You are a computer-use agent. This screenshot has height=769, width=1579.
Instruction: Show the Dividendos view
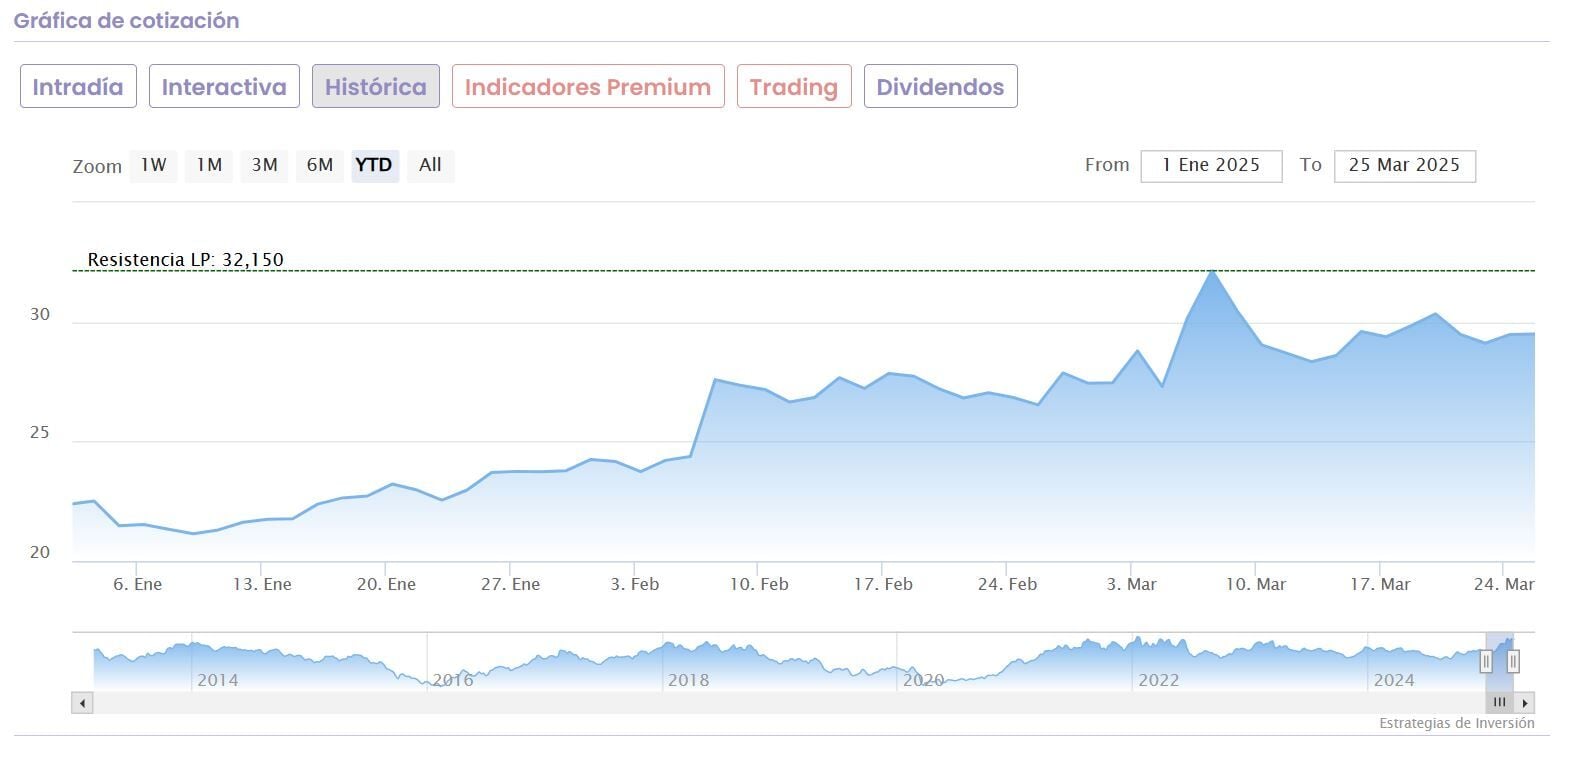(x=940, y=87)
